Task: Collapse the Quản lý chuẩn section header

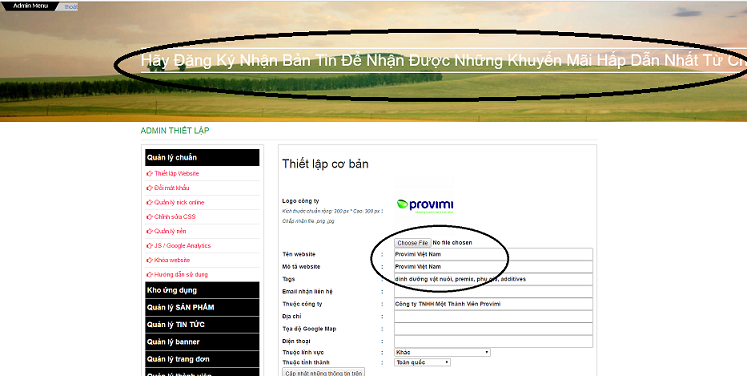Action: [202, 157]
